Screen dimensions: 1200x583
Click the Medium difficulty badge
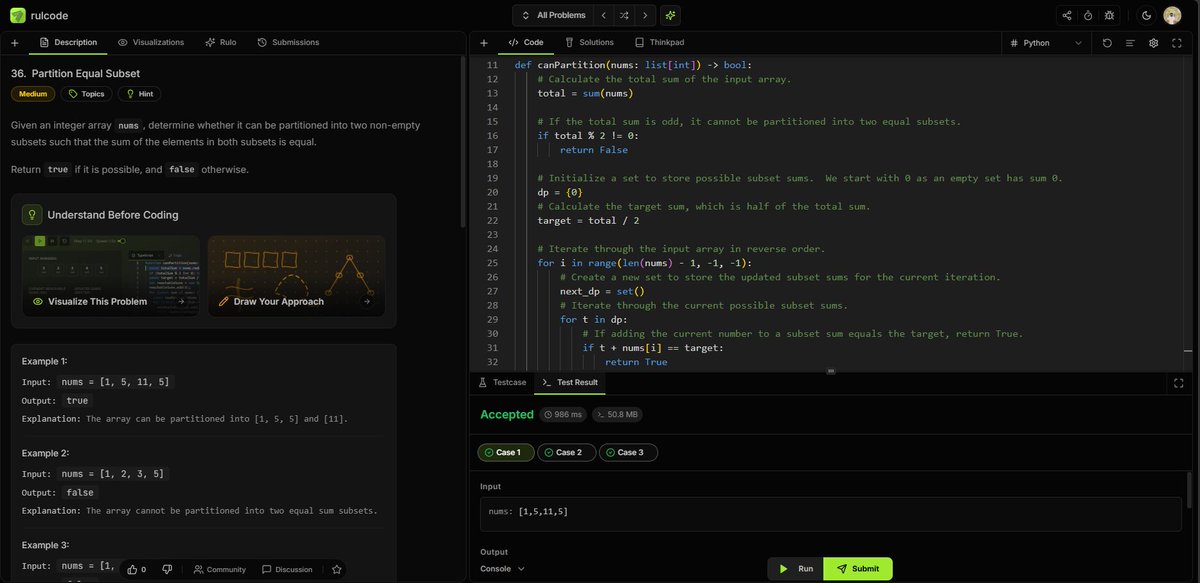33,93
